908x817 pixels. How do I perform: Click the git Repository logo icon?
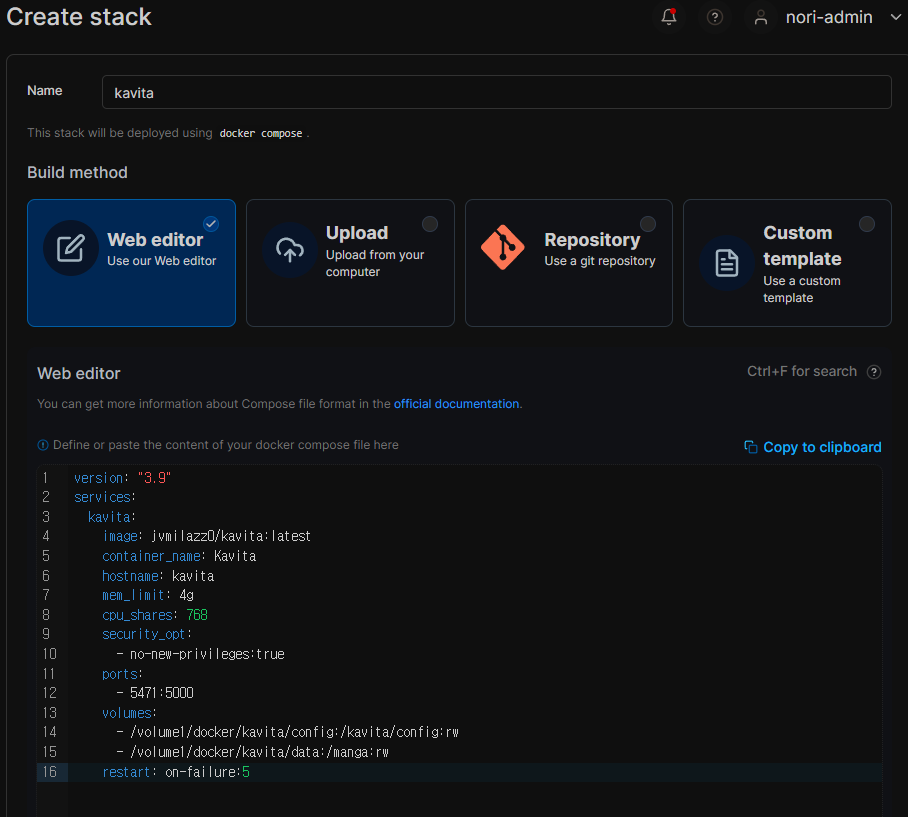pyautogui.click(x=502, y=248)
